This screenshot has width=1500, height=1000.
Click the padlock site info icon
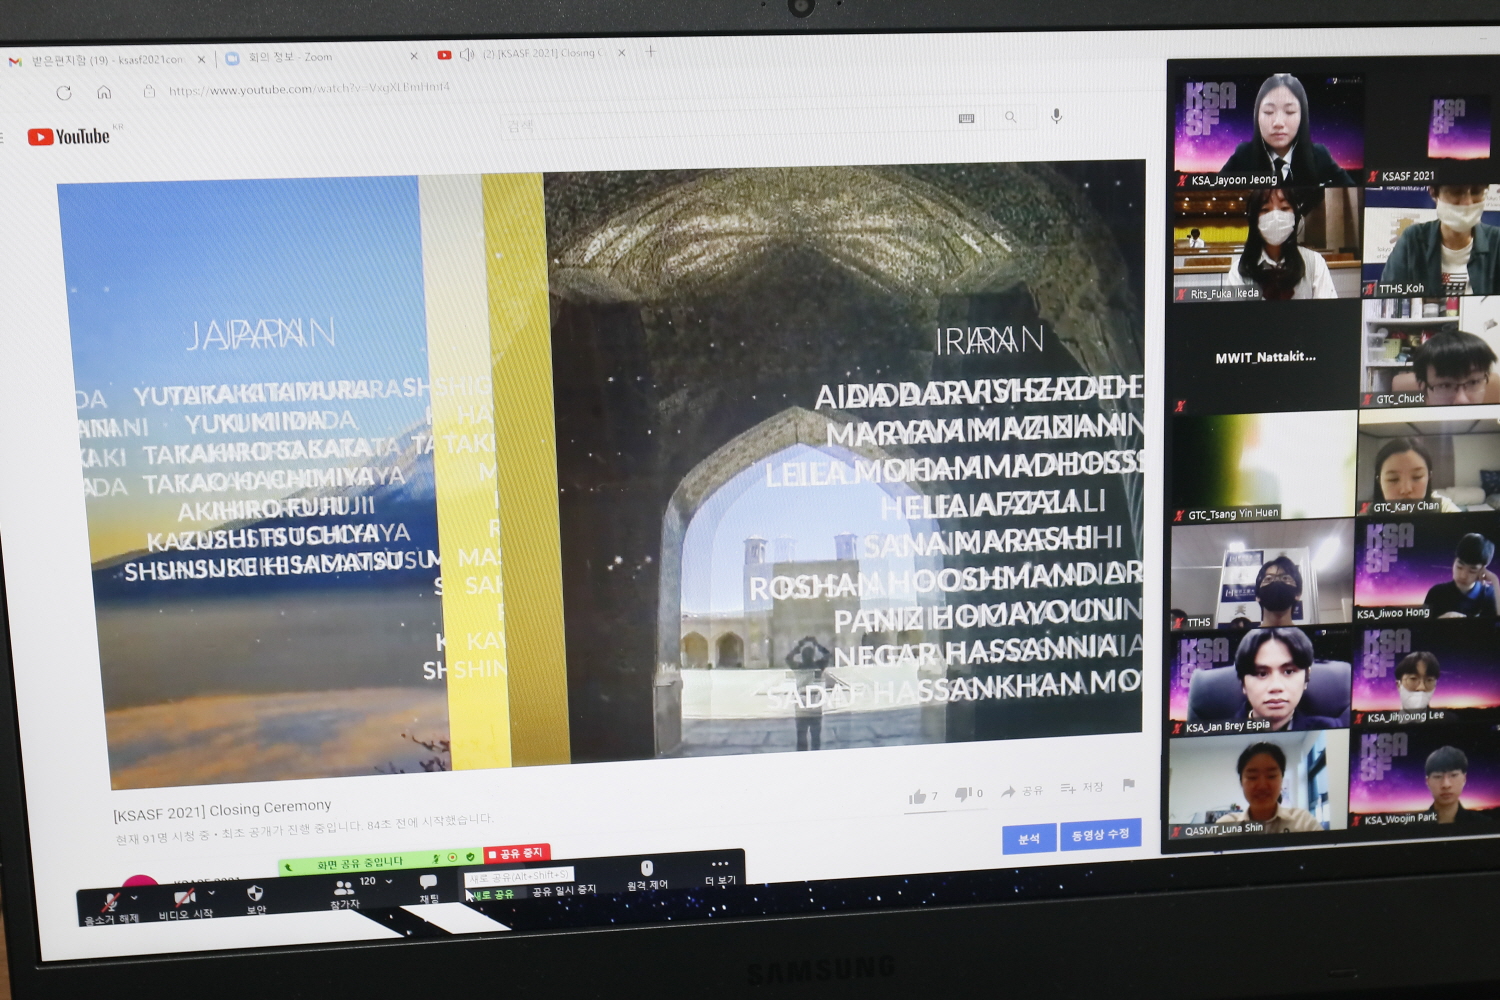[x=149, y=91]
